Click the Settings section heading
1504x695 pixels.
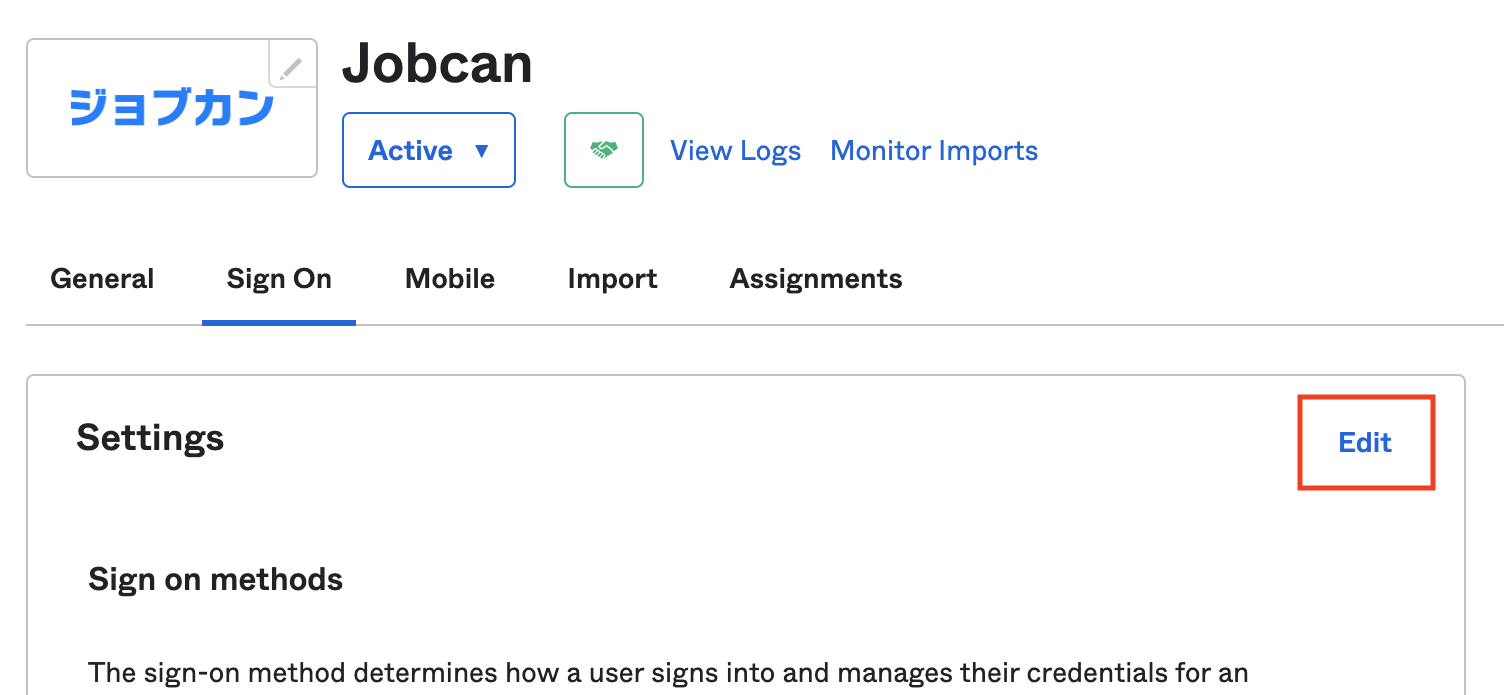150,438
